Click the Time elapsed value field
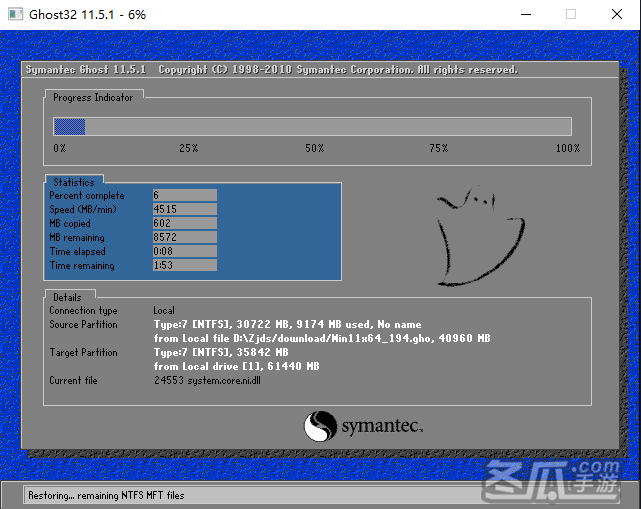 coord(184,252)
